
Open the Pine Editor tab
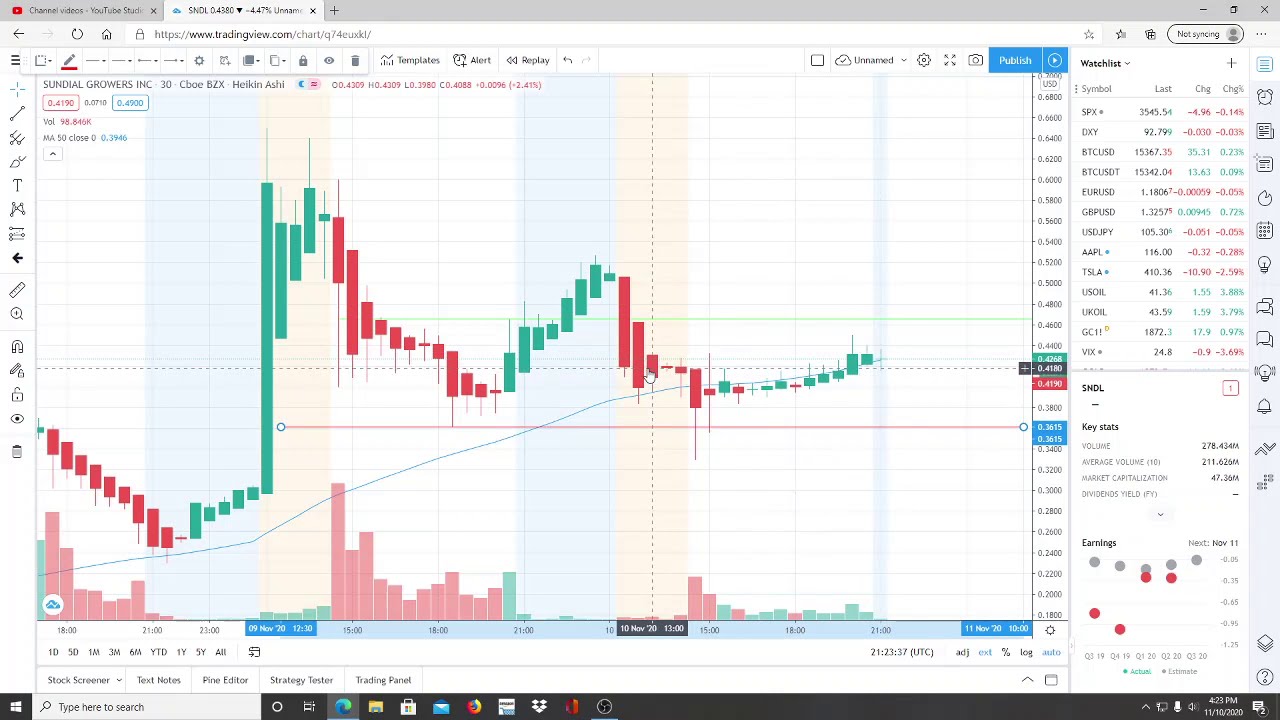point(225,680)
